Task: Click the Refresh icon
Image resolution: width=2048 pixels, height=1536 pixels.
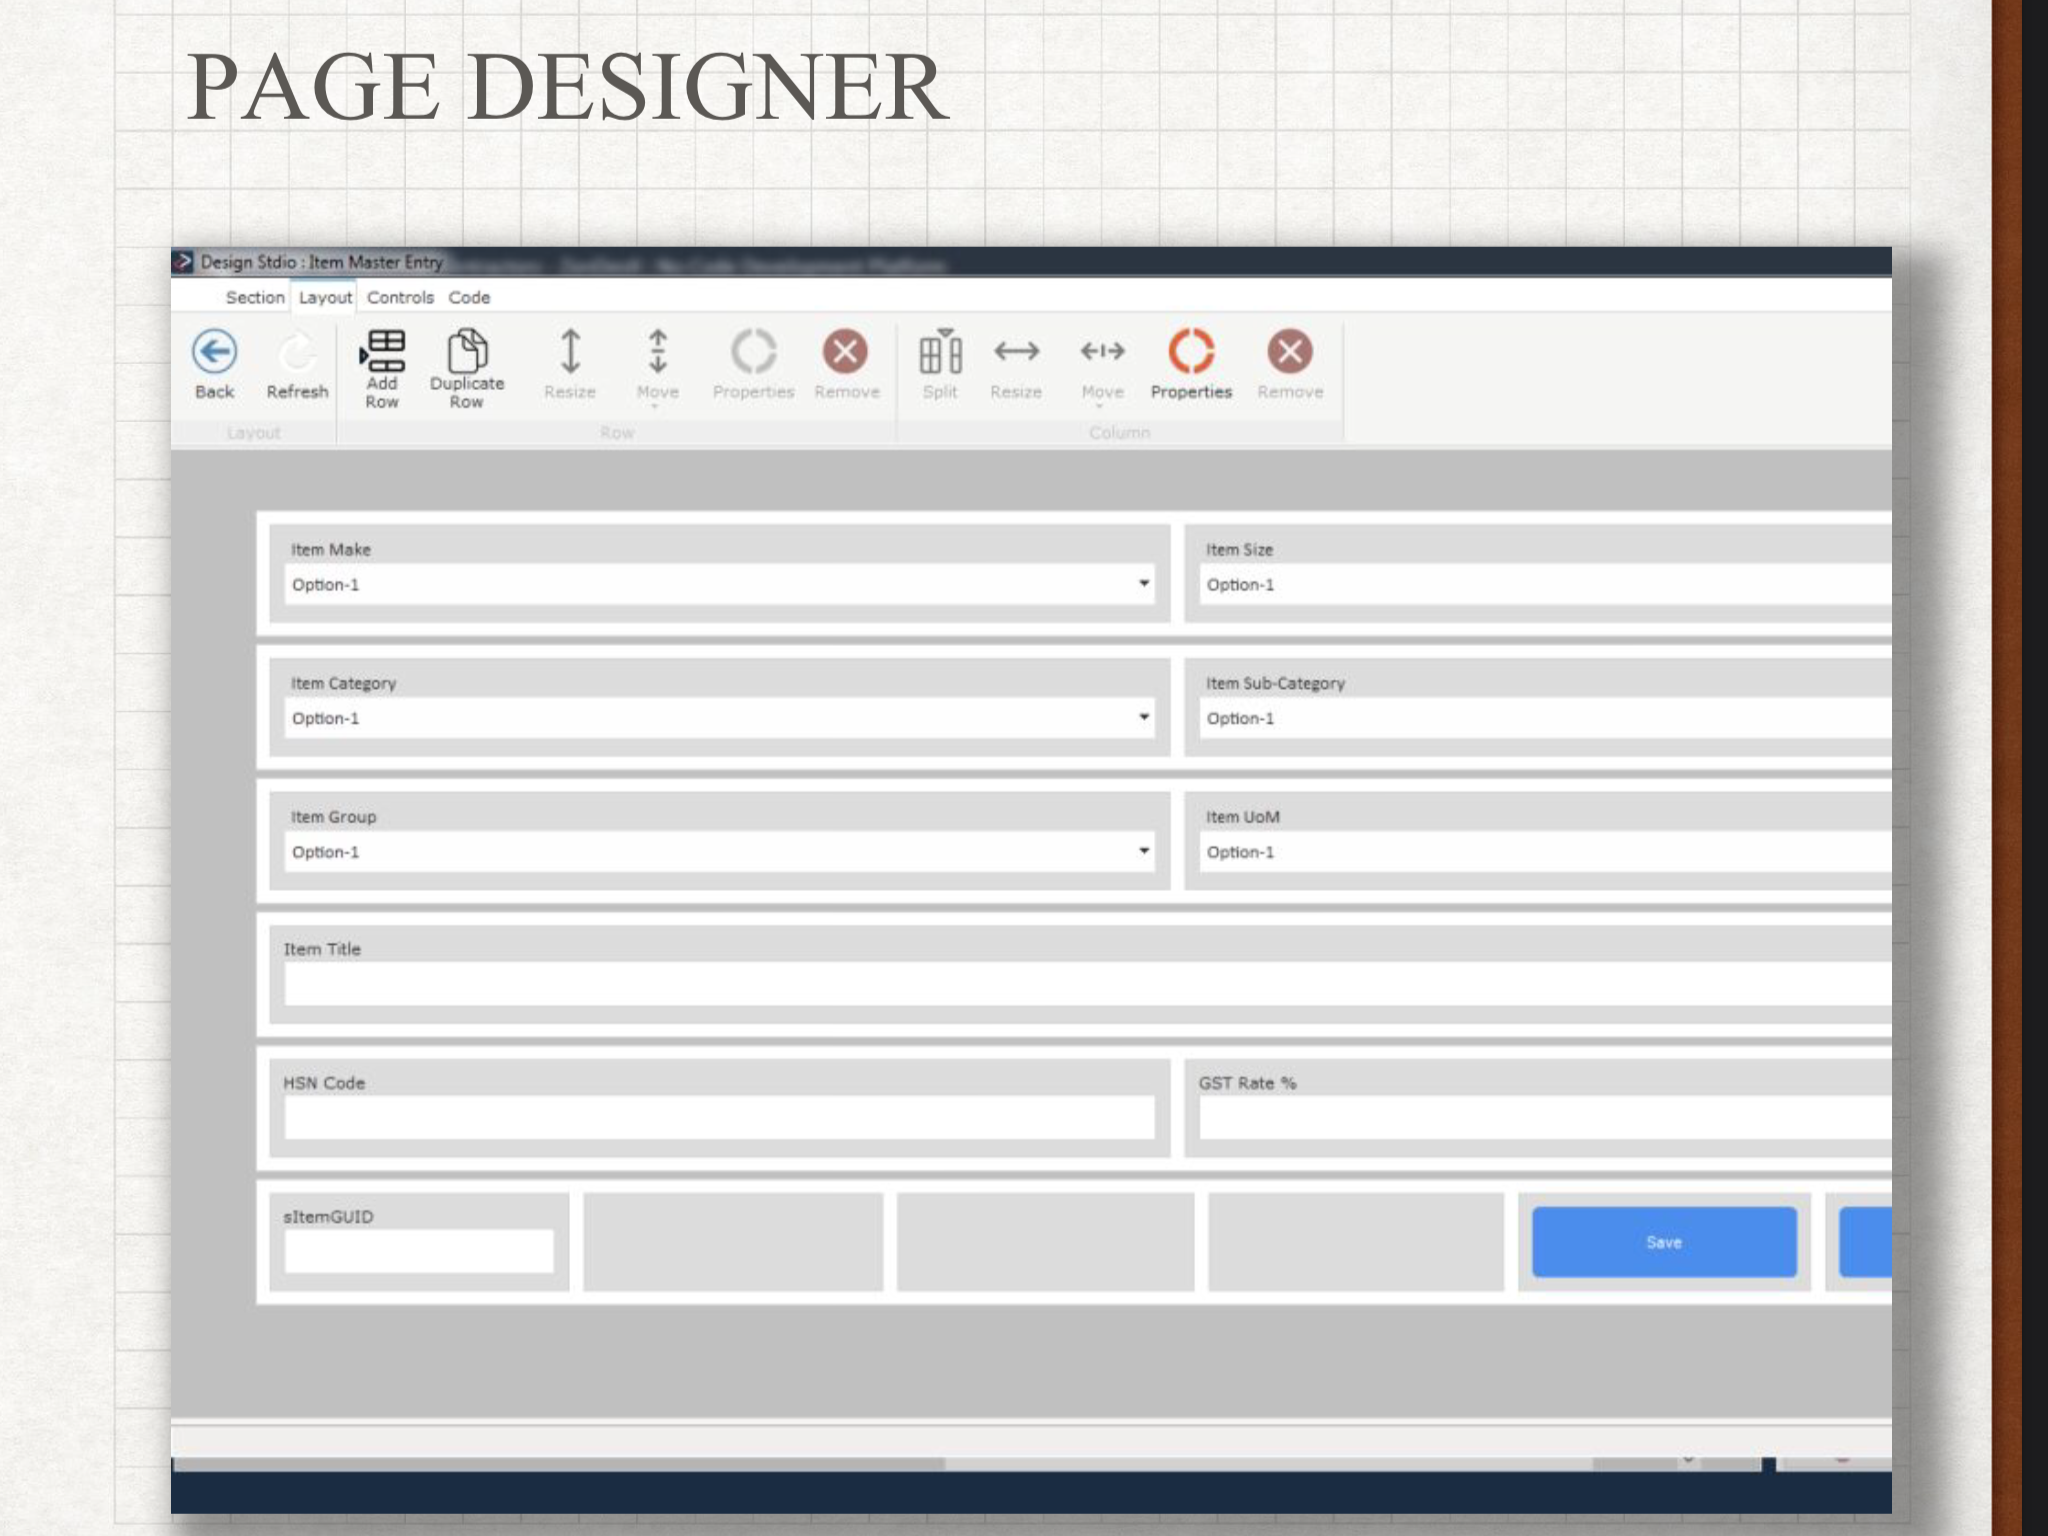Action: point(297,352)
